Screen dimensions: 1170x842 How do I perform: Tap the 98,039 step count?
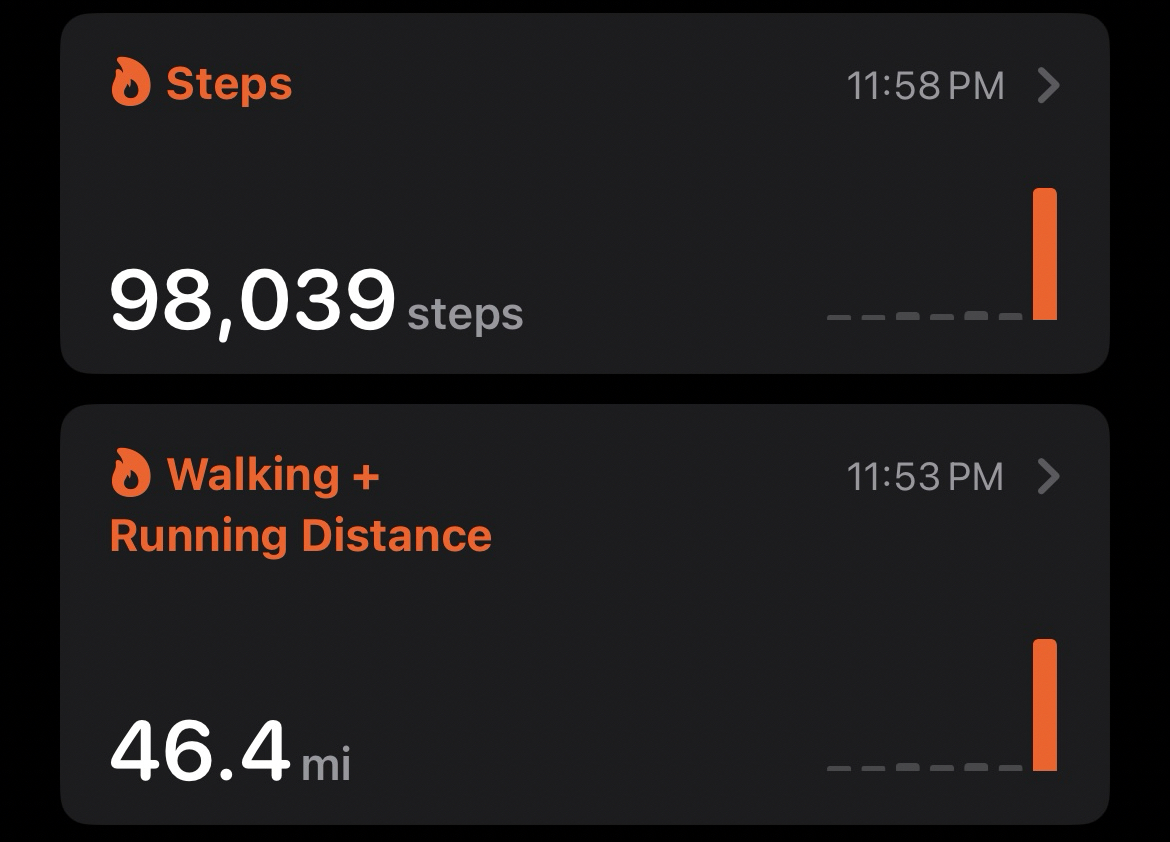tap(252, 300)
